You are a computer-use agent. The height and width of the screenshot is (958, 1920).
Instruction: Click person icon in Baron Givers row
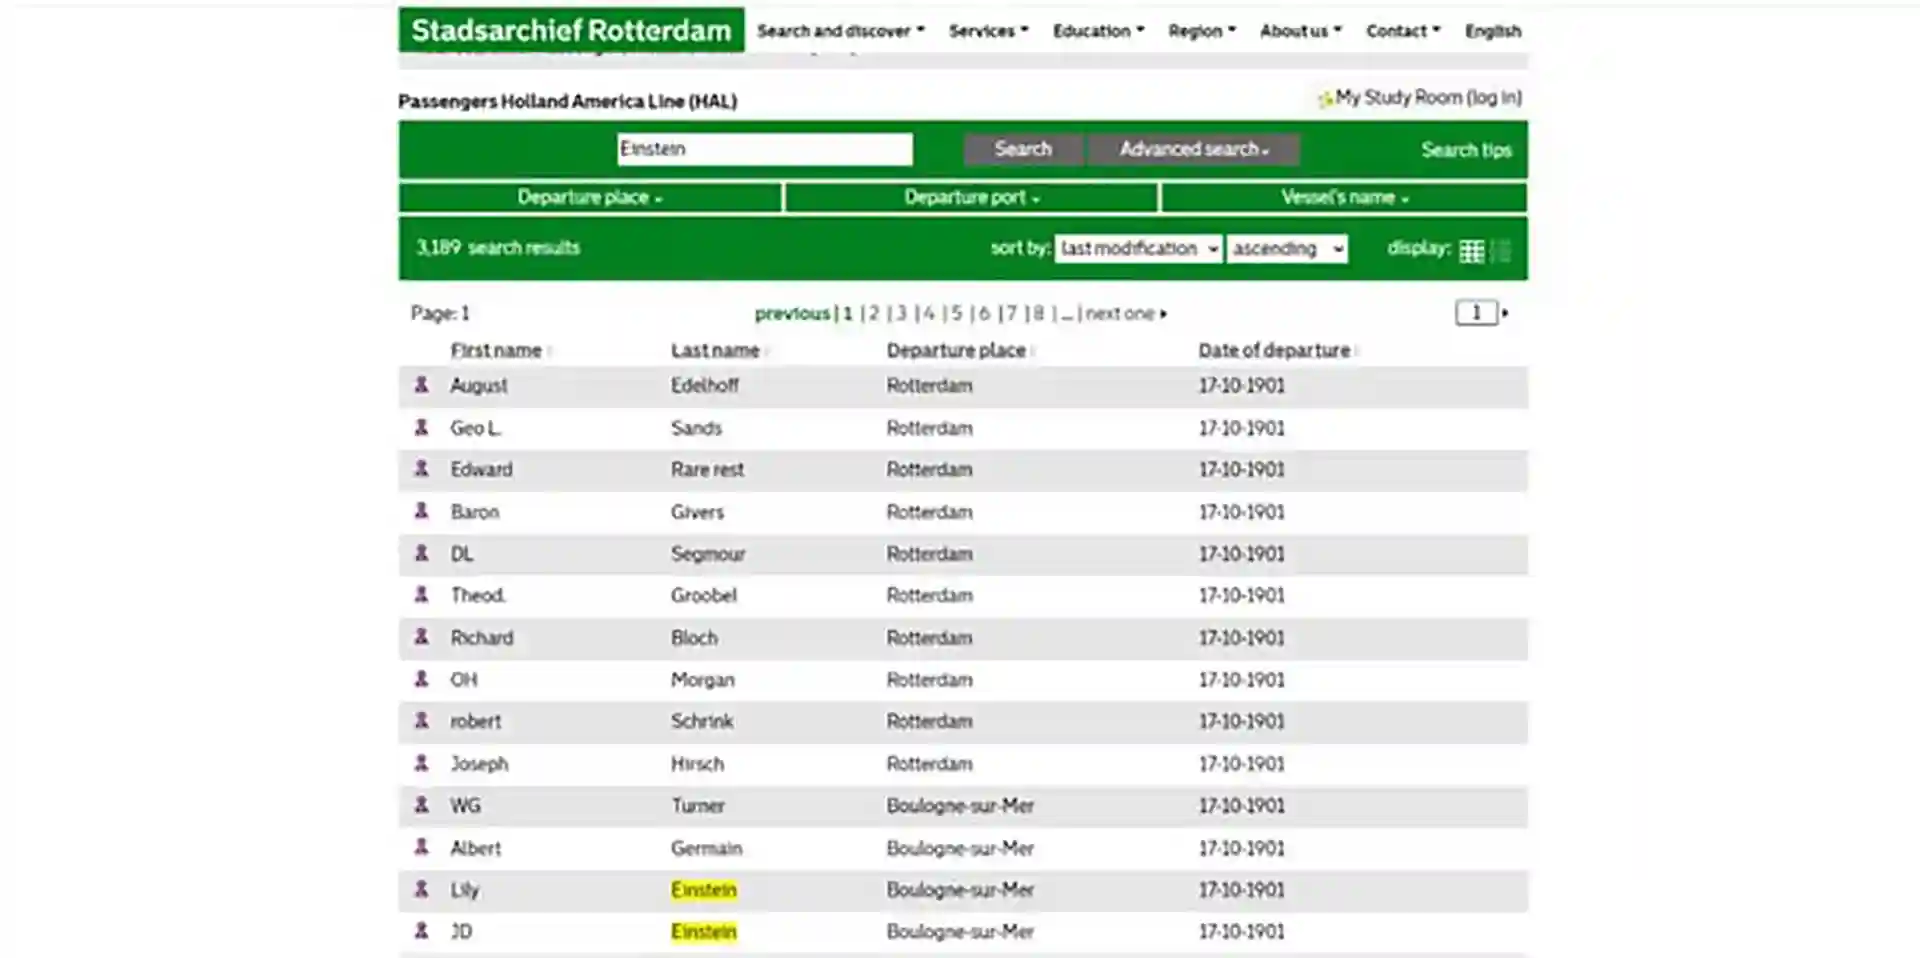point(421,511)
